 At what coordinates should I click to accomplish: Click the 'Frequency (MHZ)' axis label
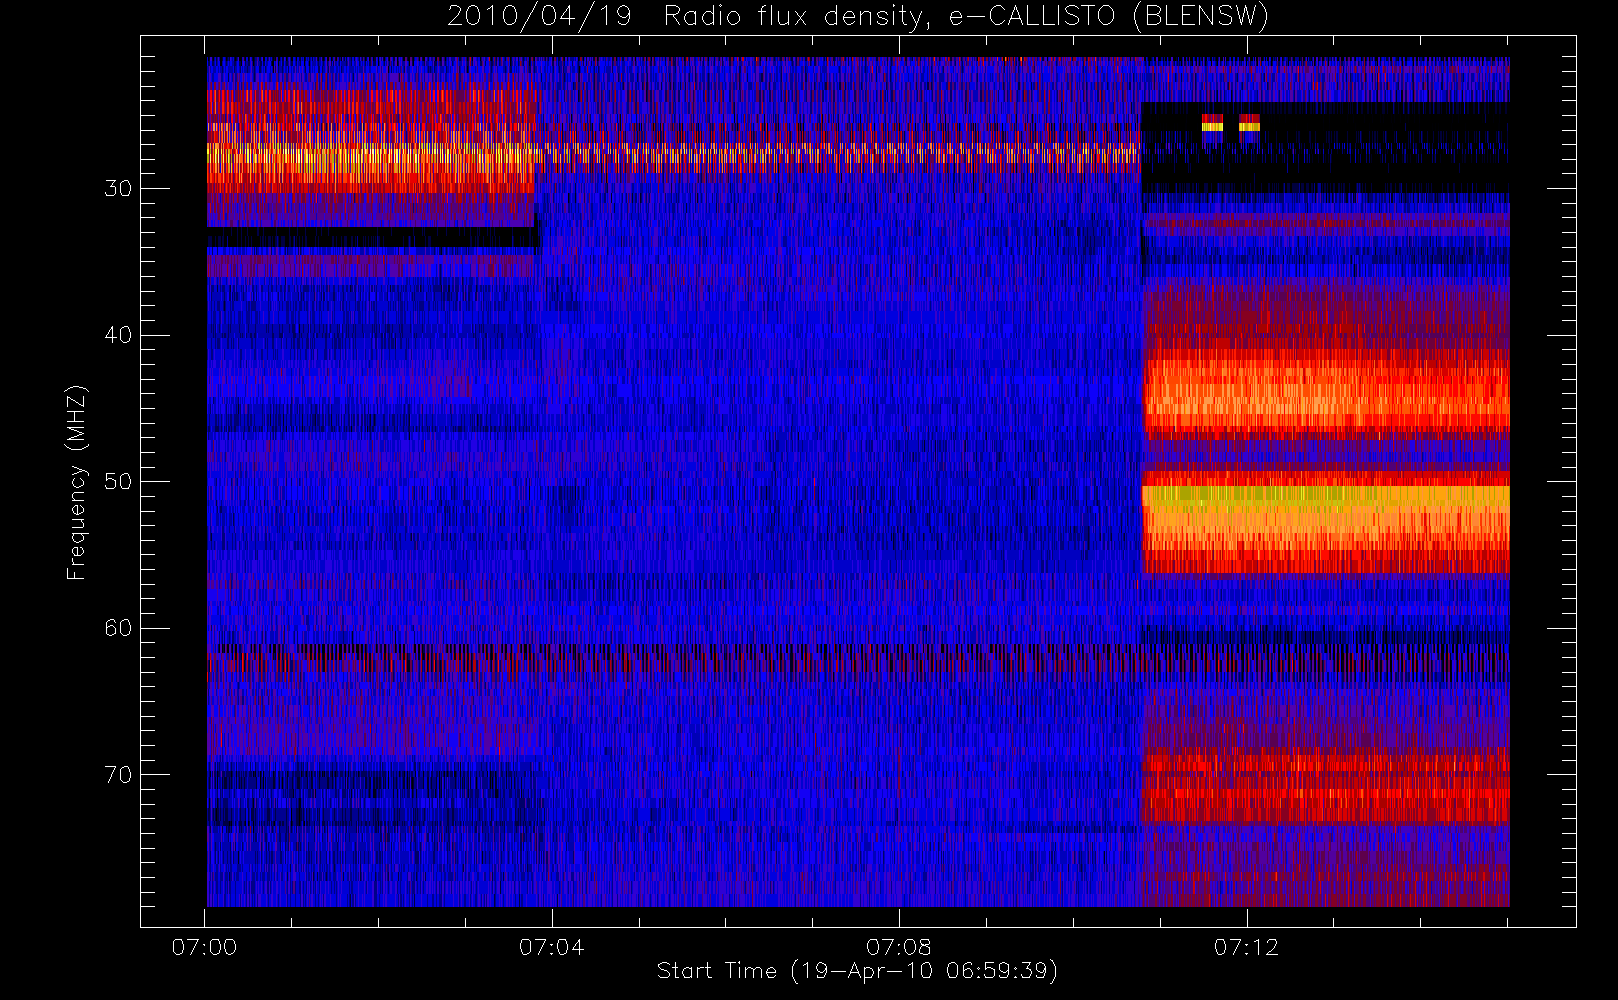[x=76, y=482]
